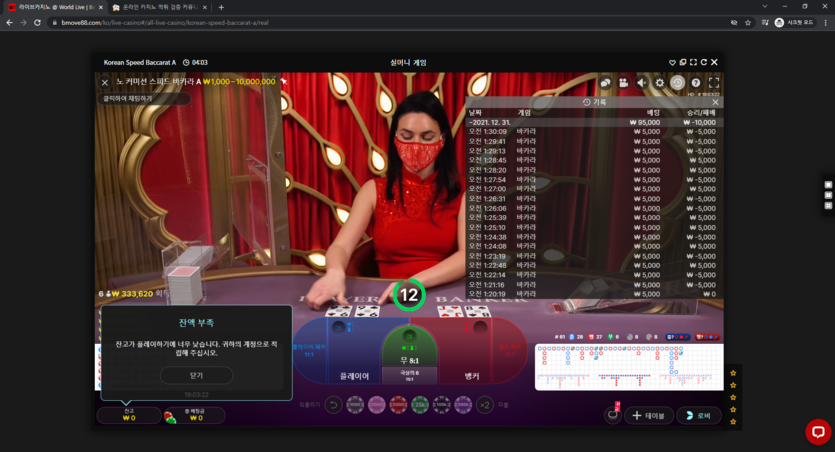Click the favorite star beside bet limits
The image size is (835, 452).
284,81
